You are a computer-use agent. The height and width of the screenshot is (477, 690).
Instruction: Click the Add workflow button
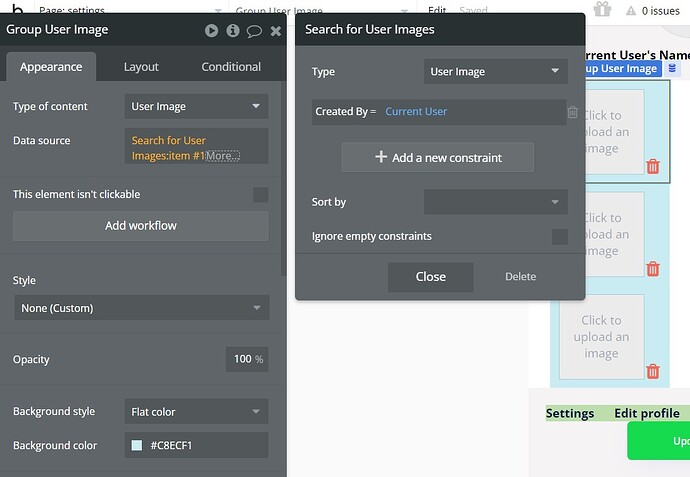click(x=140, y=226)
